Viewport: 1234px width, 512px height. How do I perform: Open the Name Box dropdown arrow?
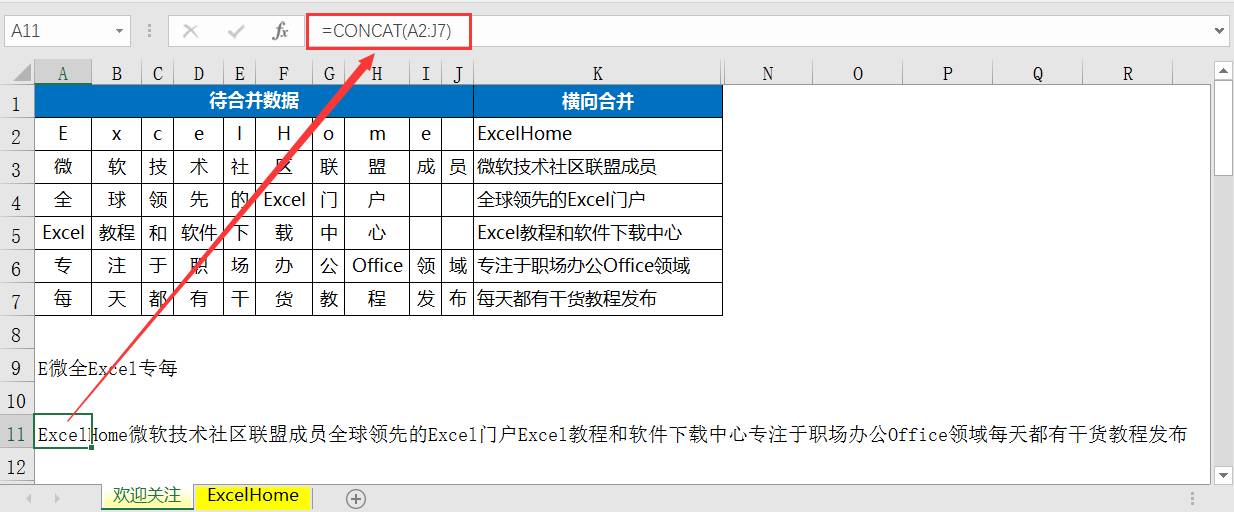[120, 31]
